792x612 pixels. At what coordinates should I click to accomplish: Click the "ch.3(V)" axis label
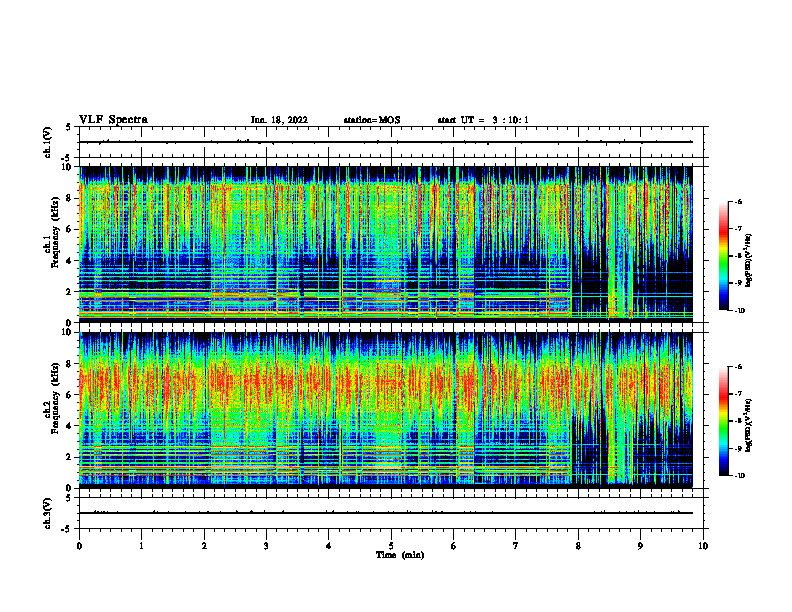48,513
